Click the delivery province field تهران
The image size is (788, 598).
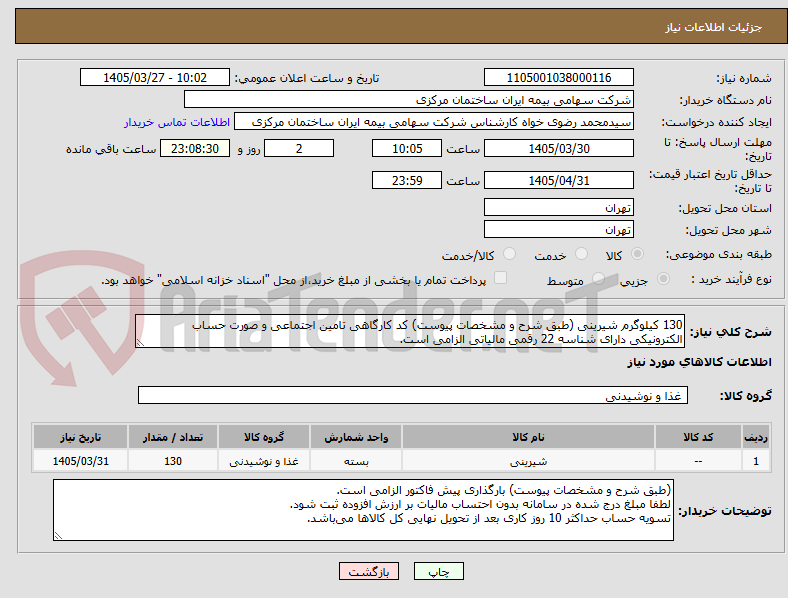(559, 207)
